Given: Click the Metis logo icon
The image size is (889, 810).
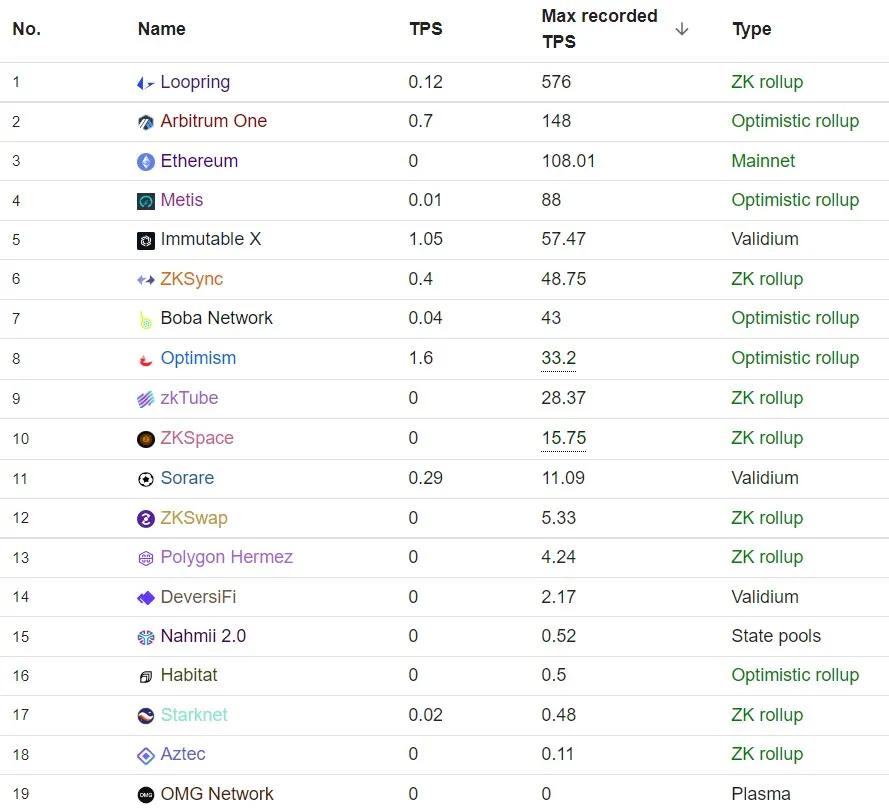Looking at the screenshot, I should click(x=146, y=201).
